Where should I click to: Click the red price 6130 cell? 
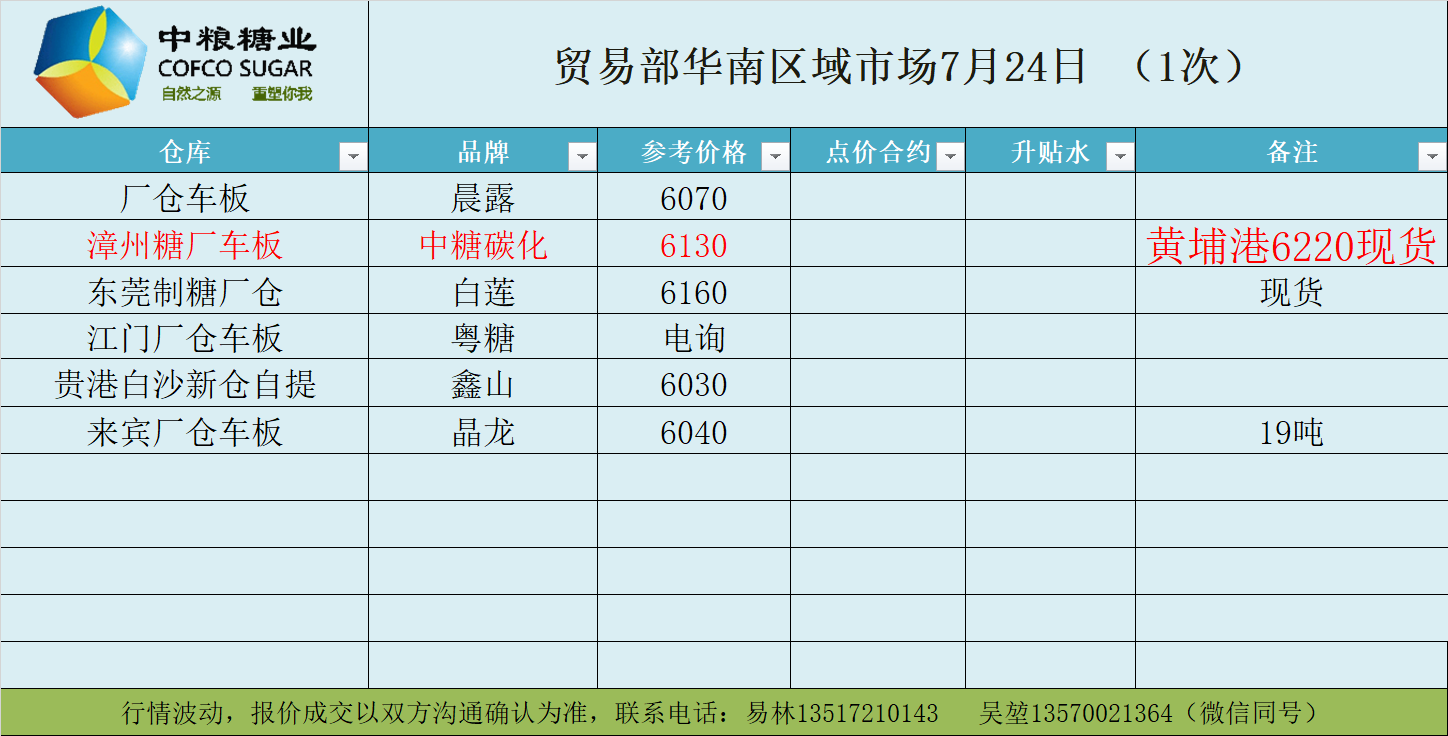coord(694,245)
